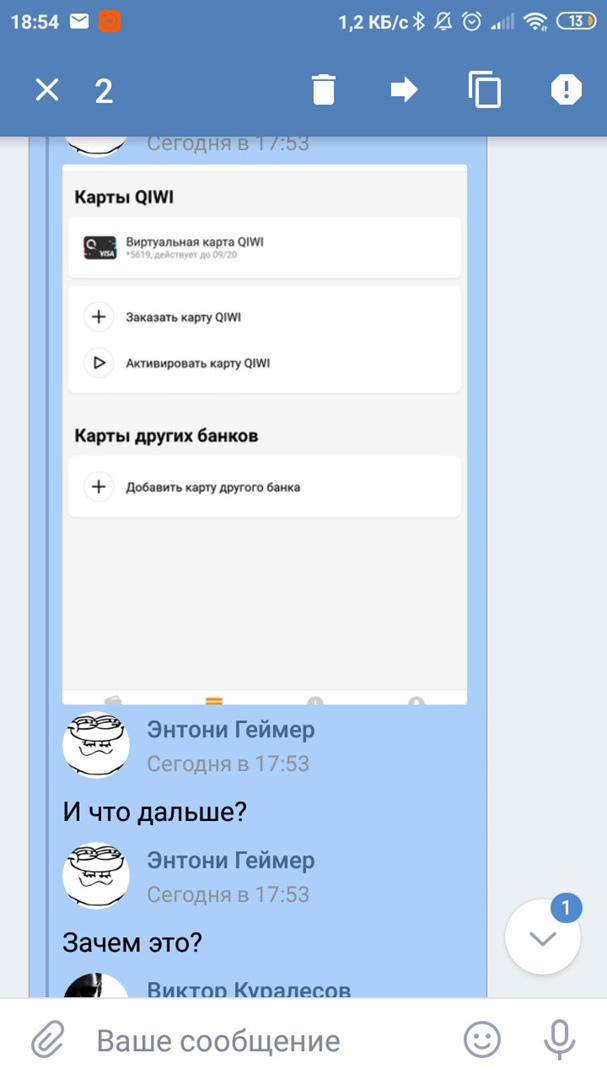
Task: Report selected messages as spam
Action: click(x=566, y=90)
